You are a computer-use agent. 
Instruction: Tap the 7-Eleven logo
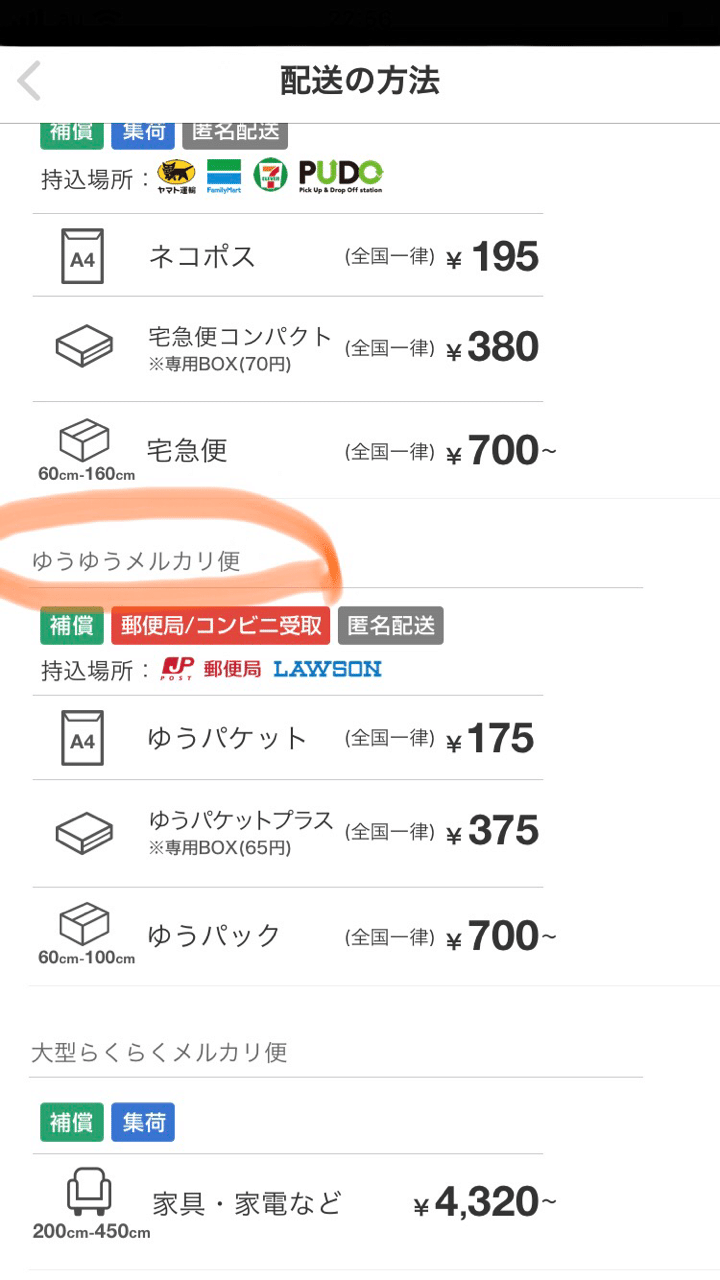click(x=270, y=176)
